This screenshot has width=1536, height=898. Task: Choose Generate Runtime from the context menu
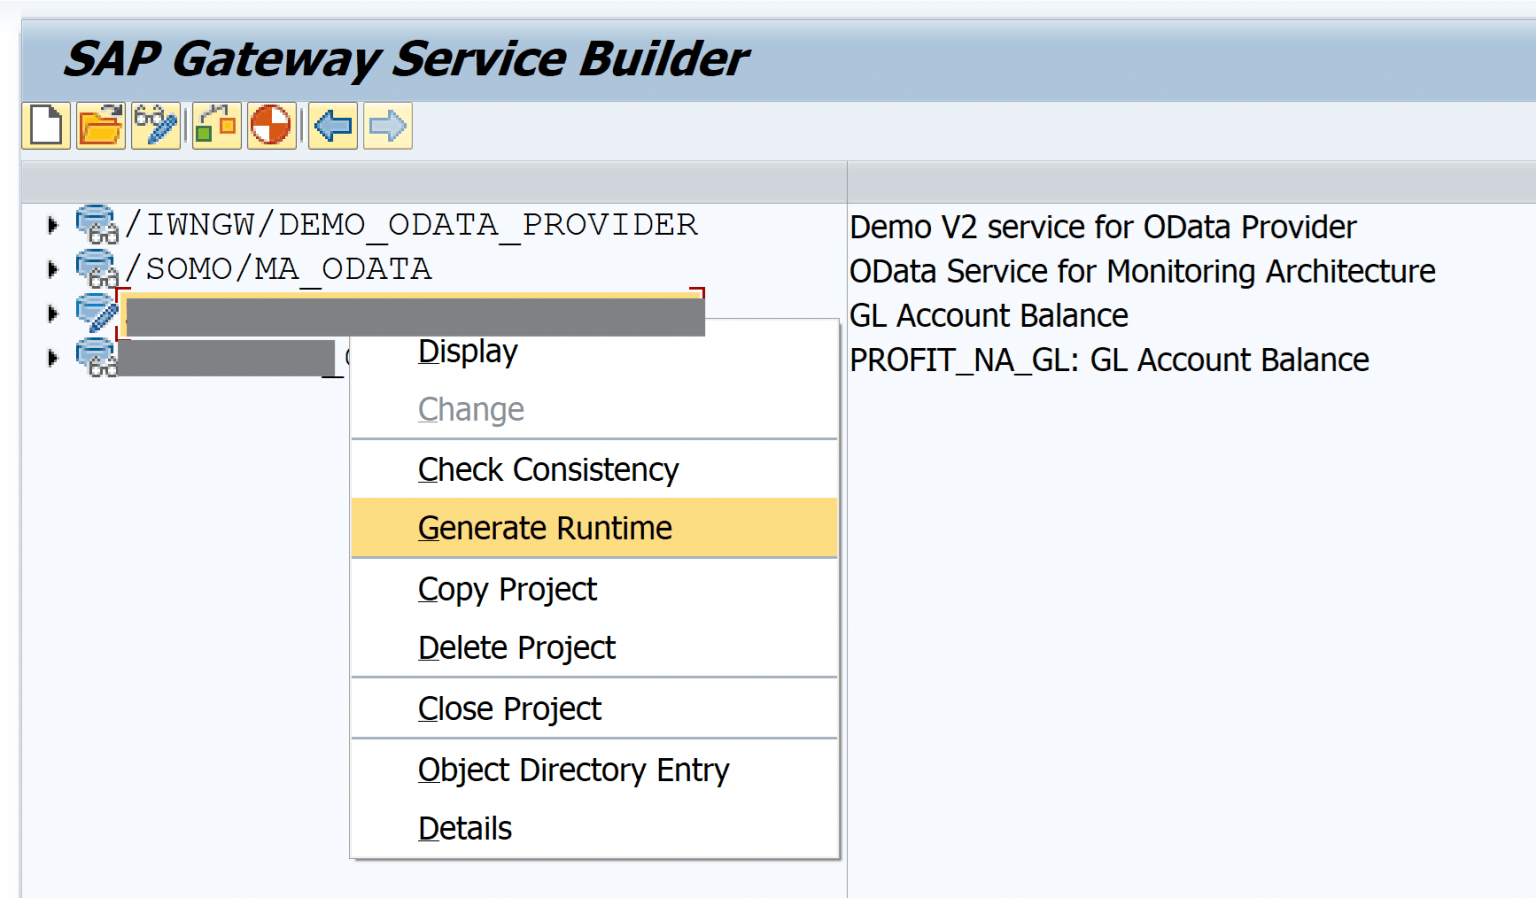[x=545, y=527]
